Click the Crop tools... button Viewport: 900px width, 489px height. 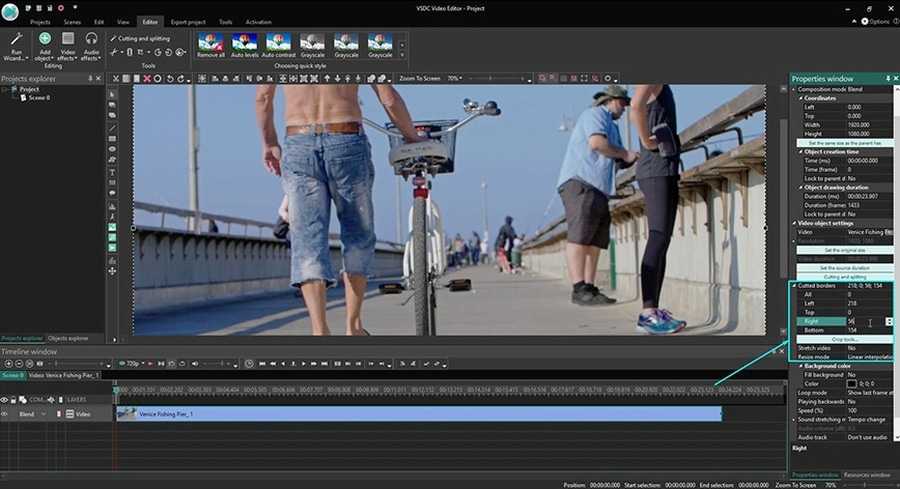pos(843,339)
